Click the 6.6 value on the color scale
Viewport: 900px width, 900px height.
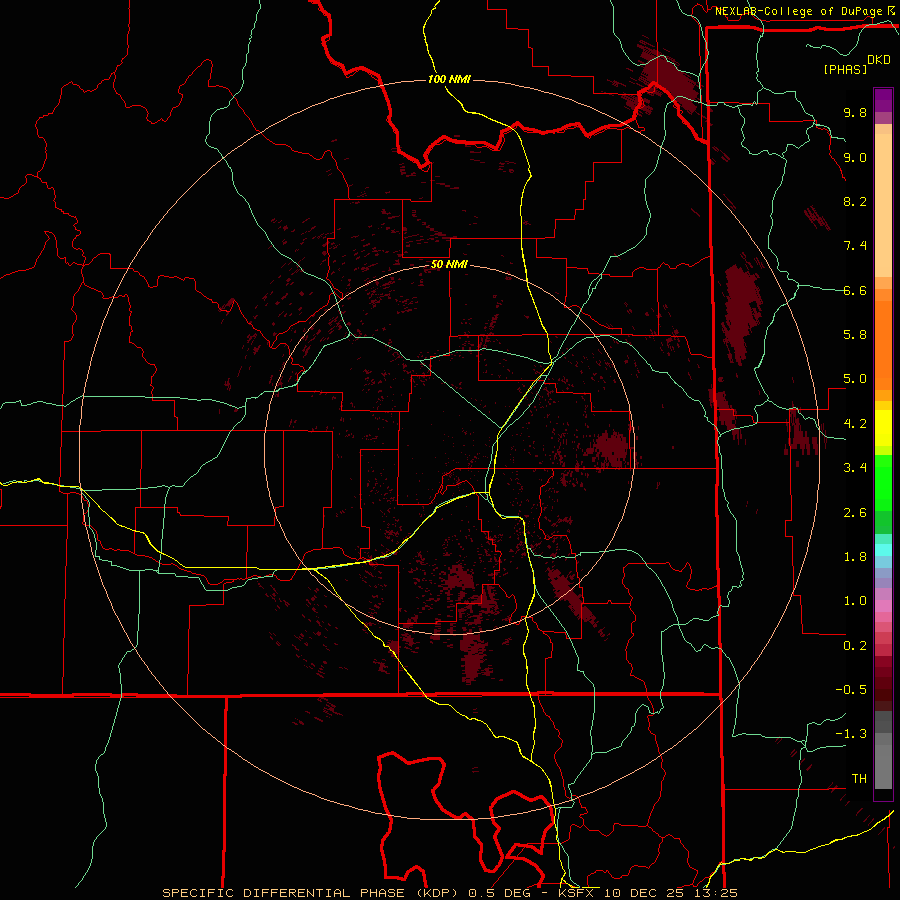pos(855,290)
